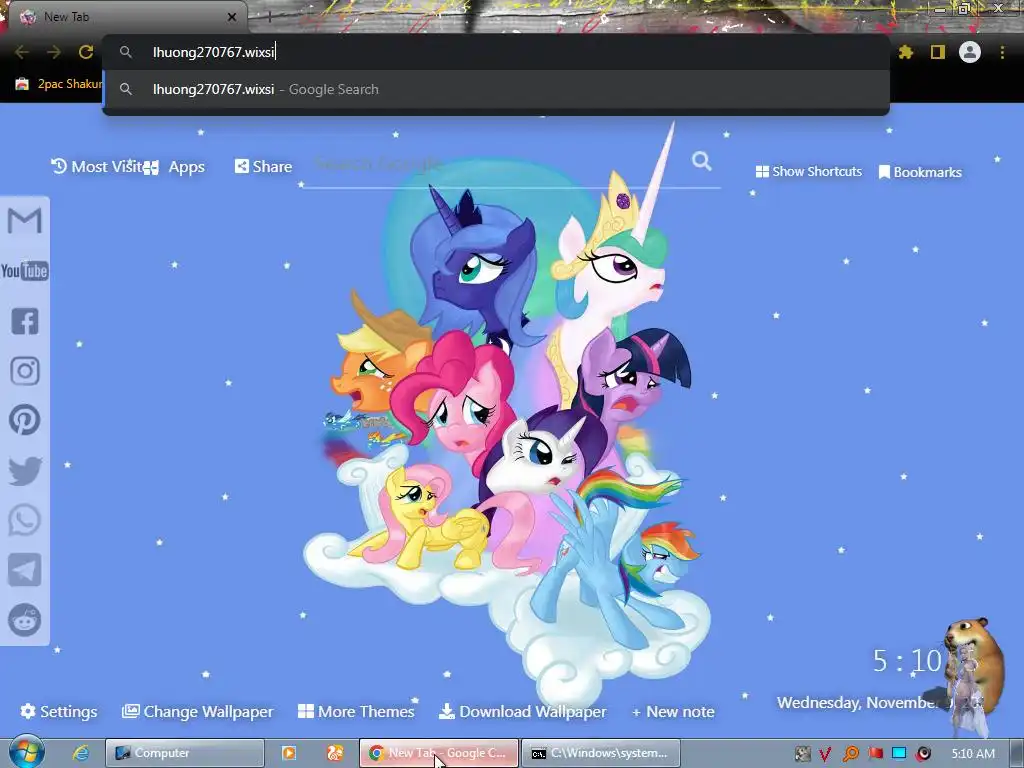Select the lhuong270767.wixsi Google Search suggestion
1024x768 pixels.
click(496, 89)
